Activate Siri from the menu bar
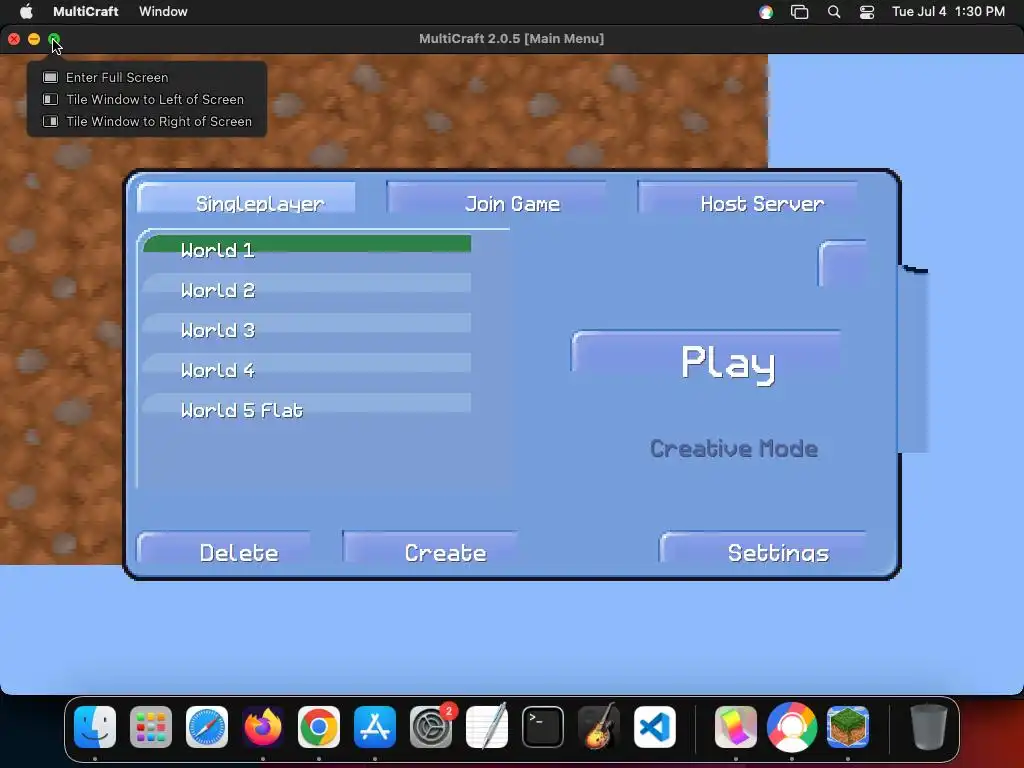Screen dimensions: 1024x768 point(766,12)
